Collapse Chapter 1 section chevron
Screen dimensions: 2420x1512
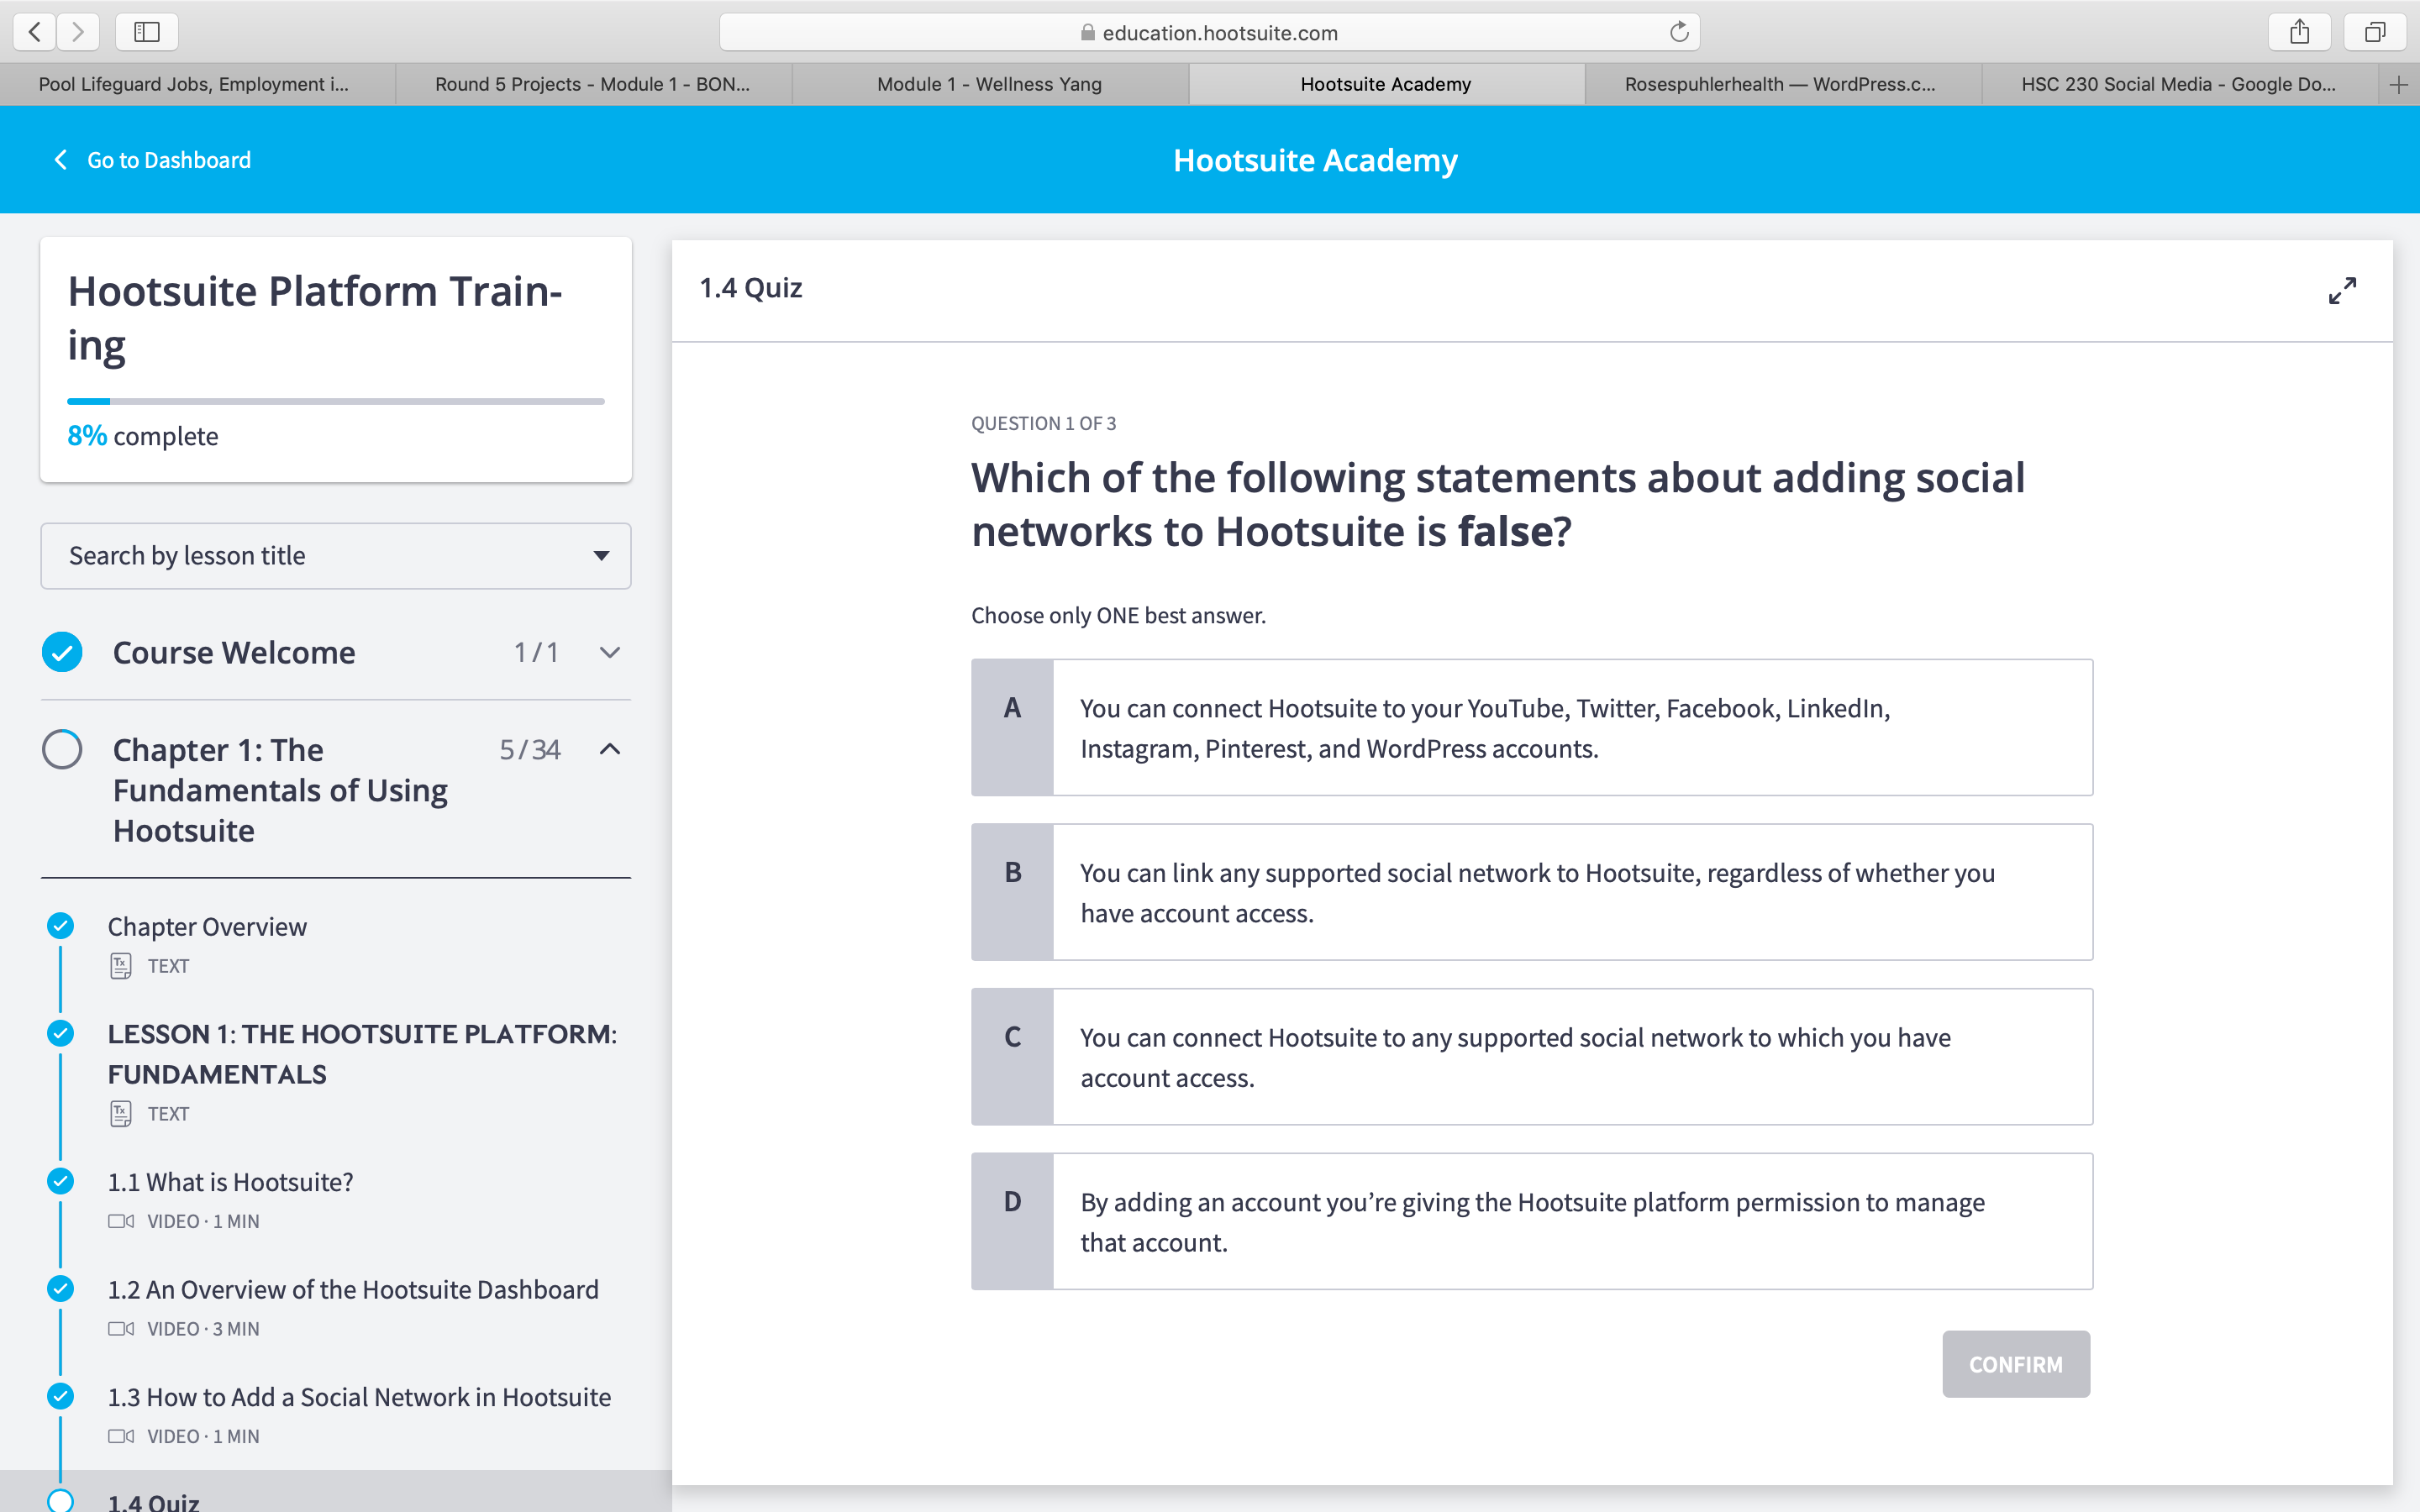(610, 750)
